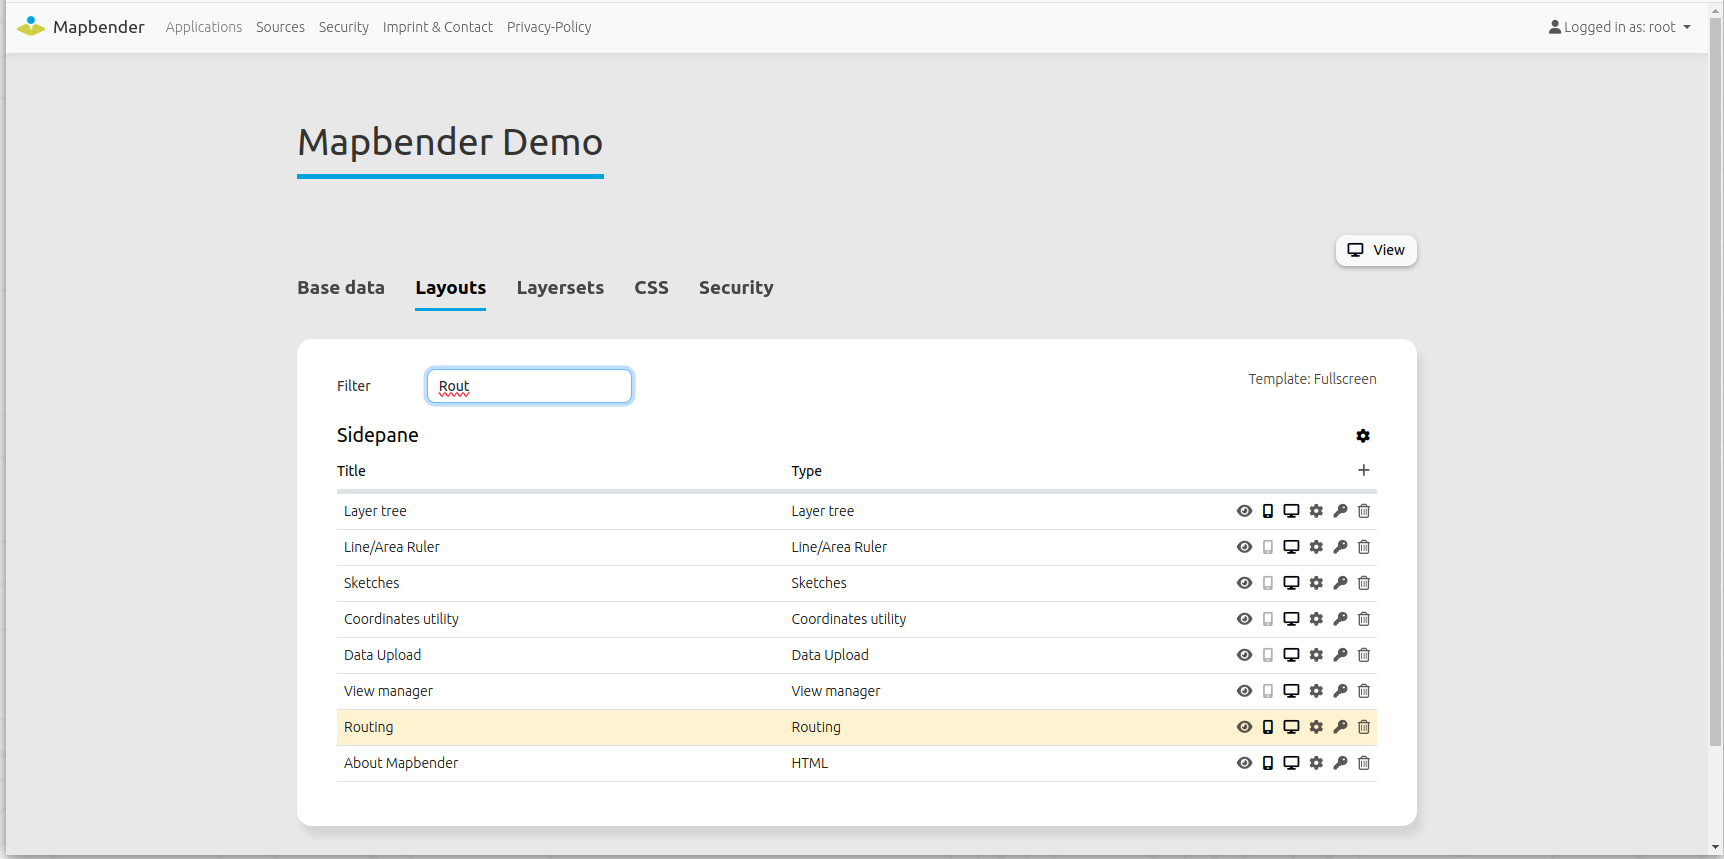Select the 'Template: Fullscreen' text

tap(1312, 379)
